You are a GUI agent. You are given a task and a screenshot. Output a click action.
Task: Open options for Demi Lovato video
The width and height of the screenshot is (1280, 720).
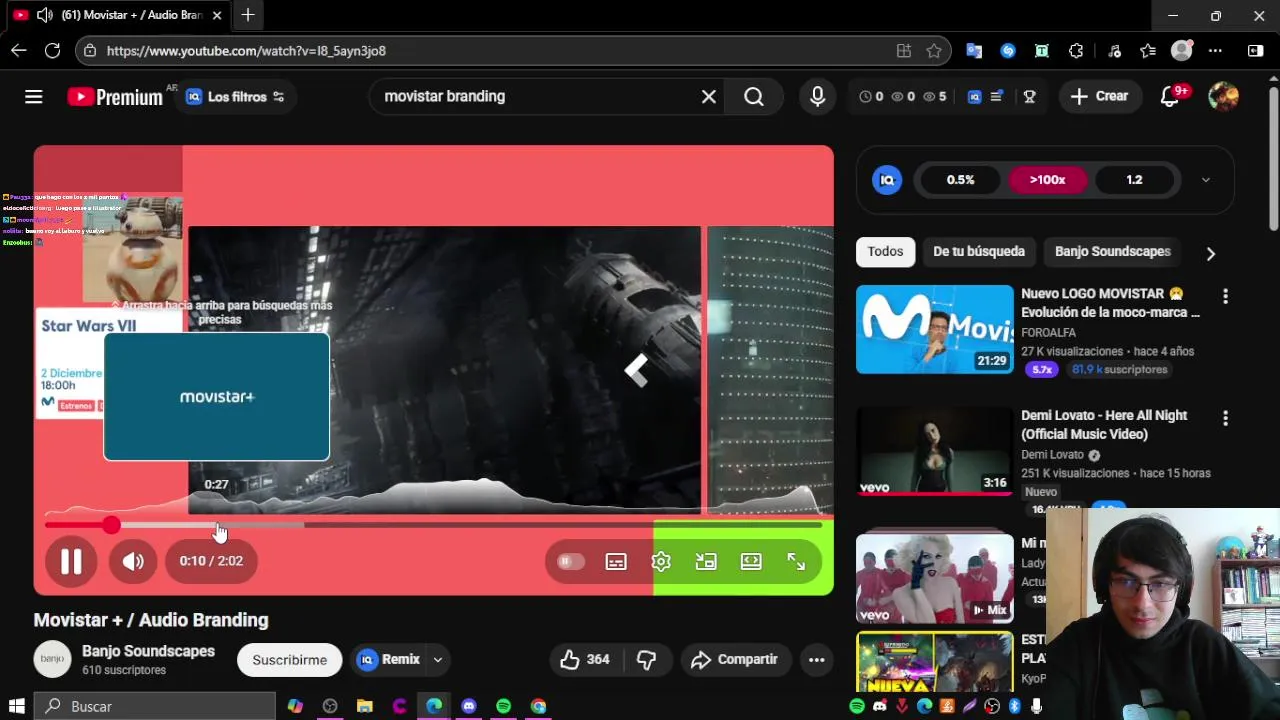click(1225, 419)
